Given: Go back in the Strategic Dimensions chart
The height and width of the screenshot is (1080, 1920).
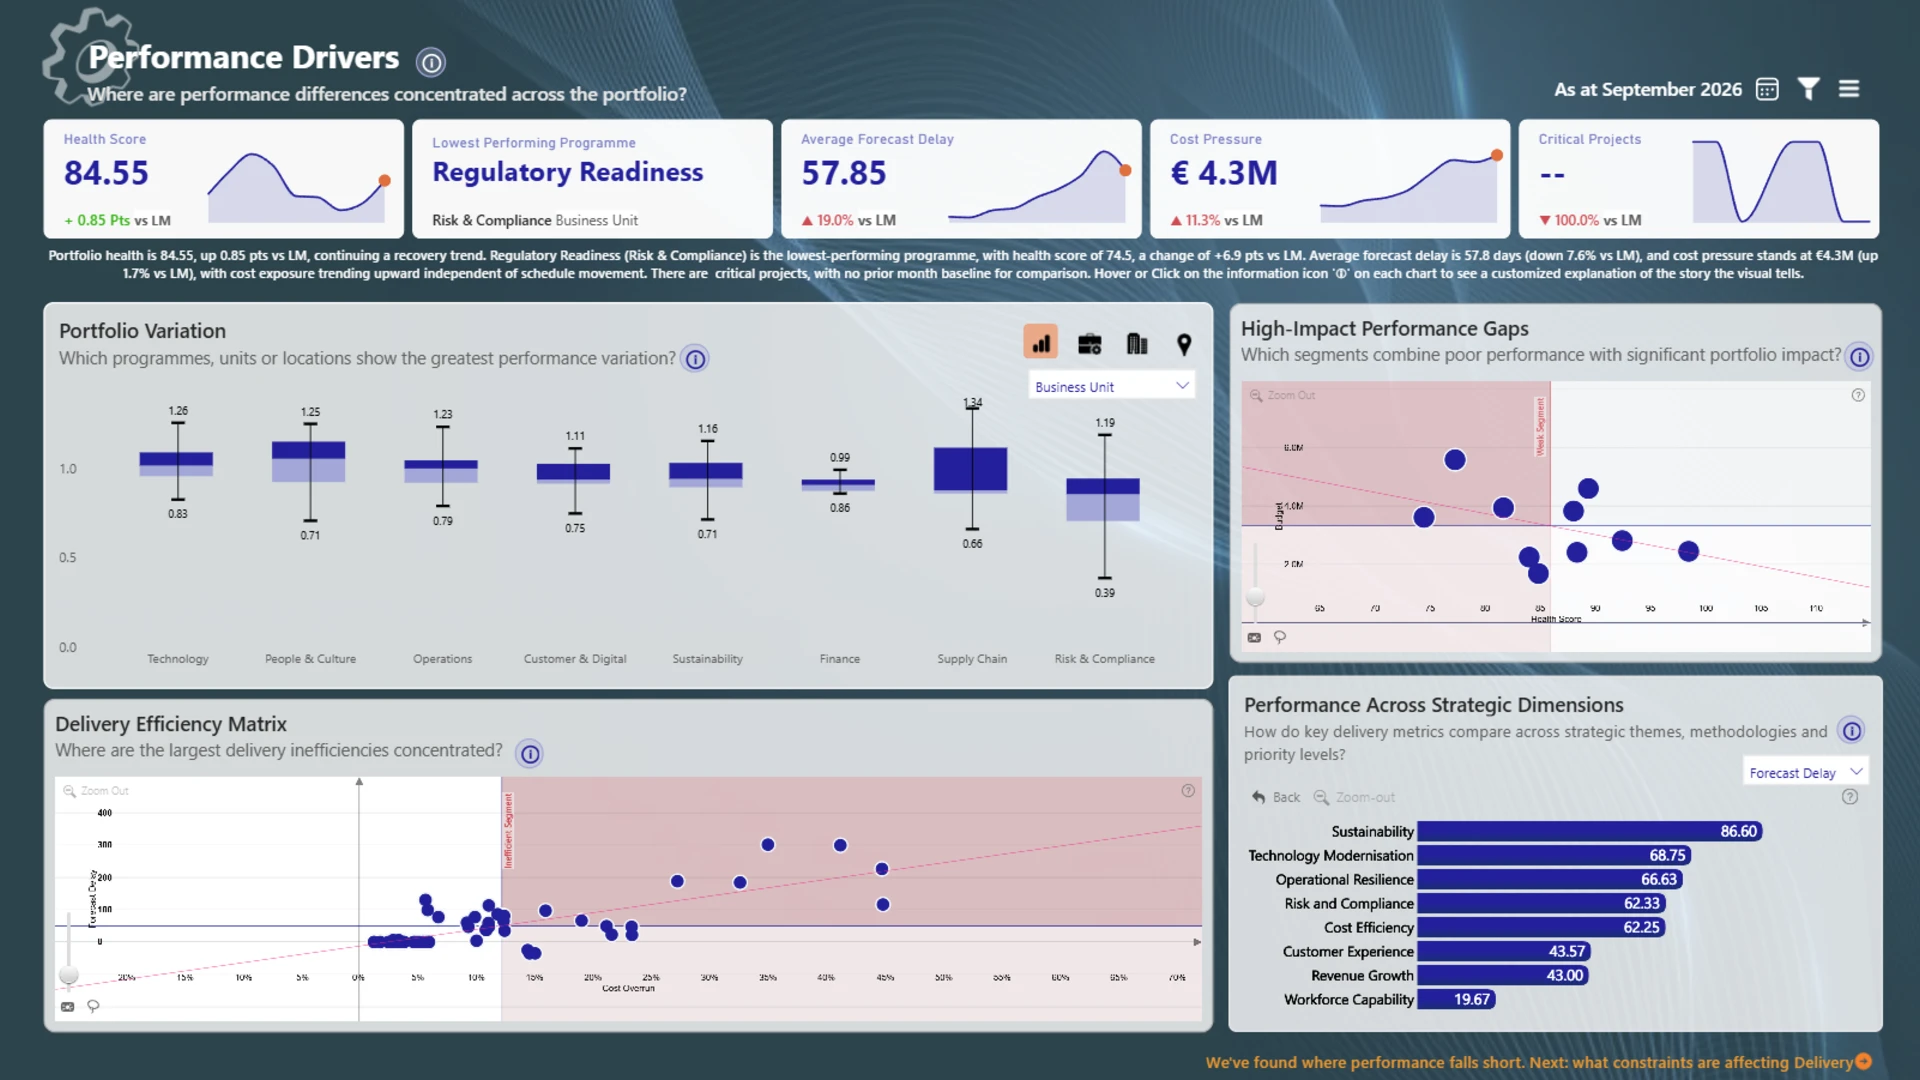Looking at the screenshot, I should tap(1276, 797).
